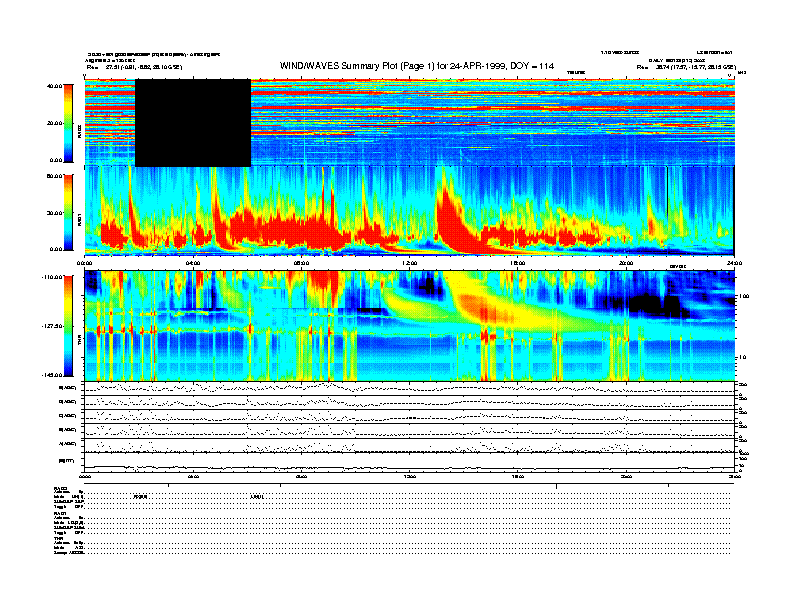Click the WIND/WAVES Summary Plot title
The image size is (792, 612).
pos(417,66)
